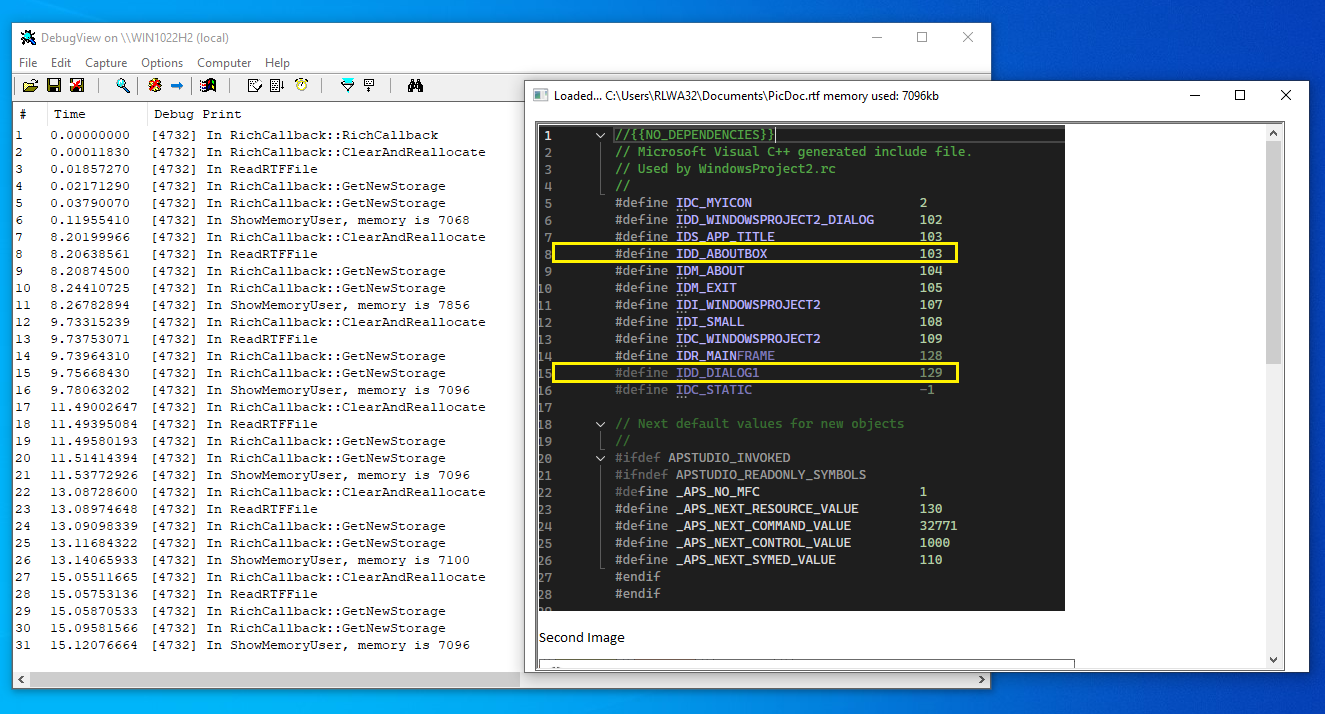Screen dimensions: 1325x714
Task: Click the IDD_ABOUTBOX define line in the image
Action: pyautogui.click(x=756, y=253)
